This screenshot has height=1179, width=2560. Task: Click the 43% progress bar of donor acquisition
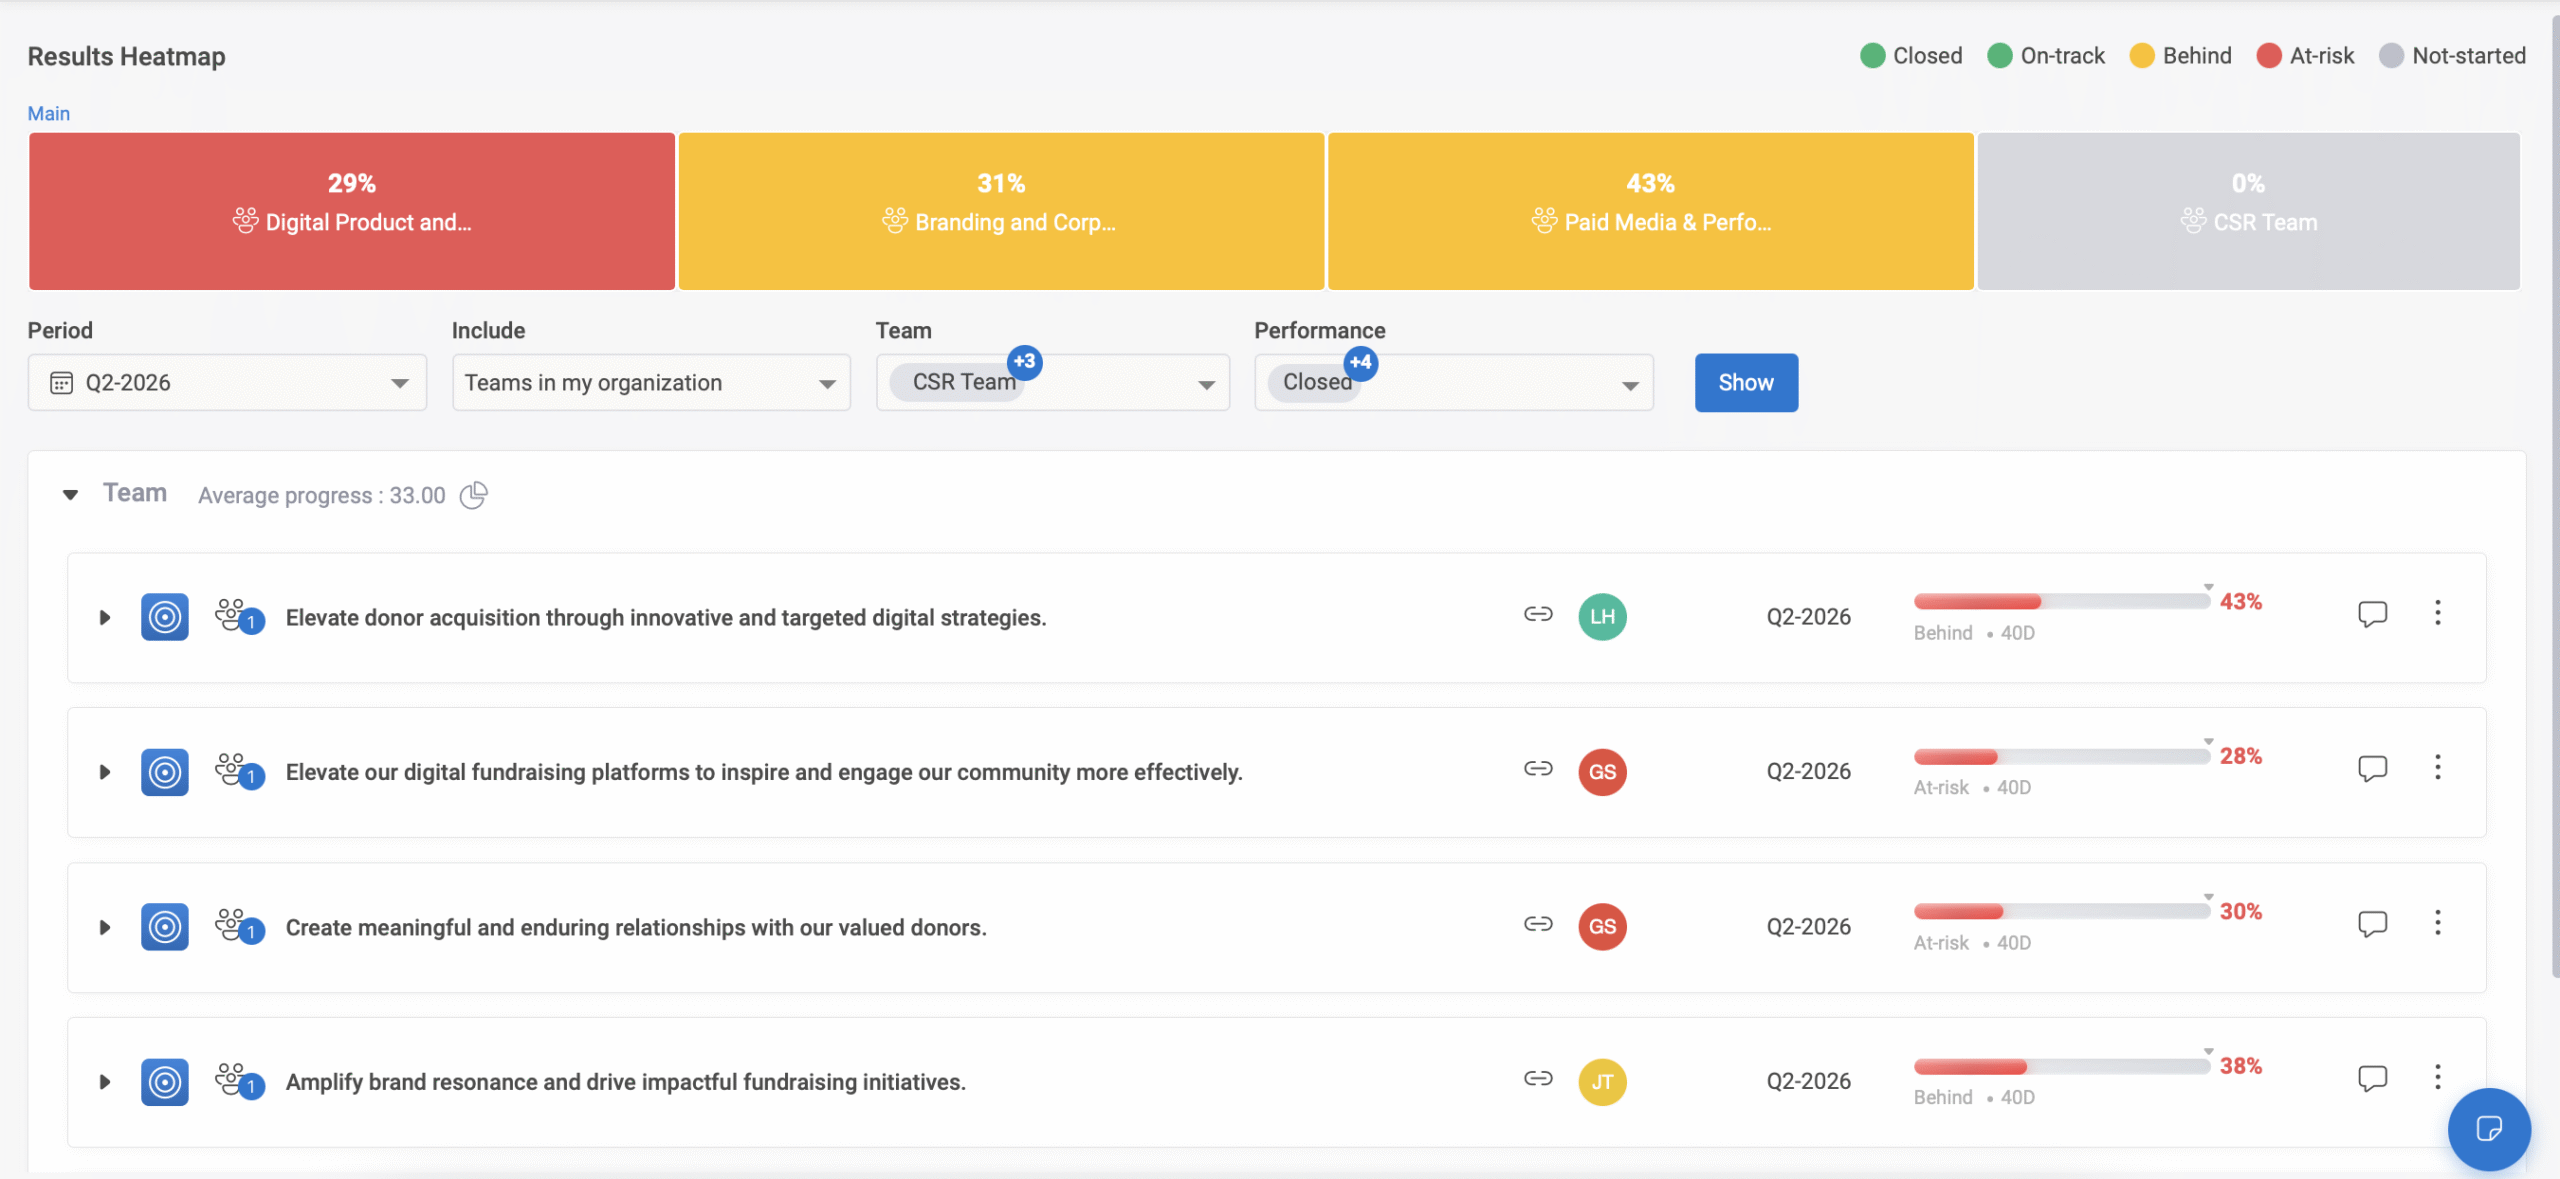tap(2061, 601)
